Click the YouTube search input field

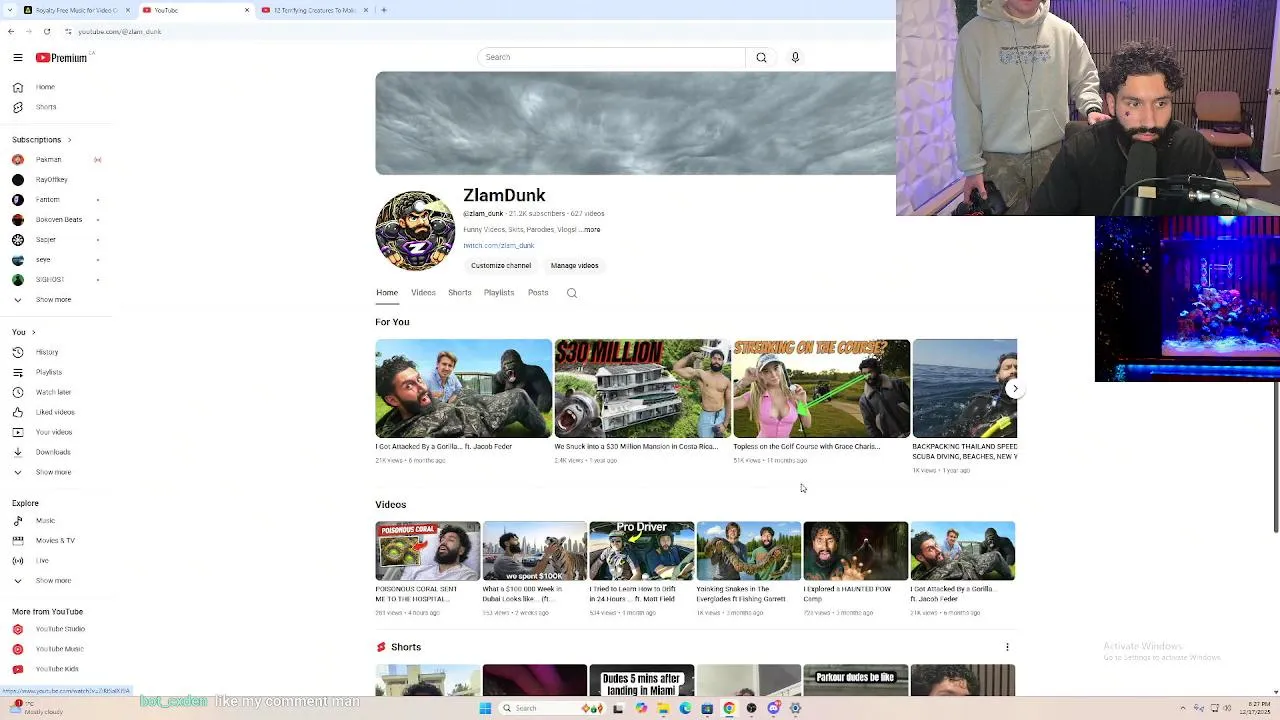point(611,57)
